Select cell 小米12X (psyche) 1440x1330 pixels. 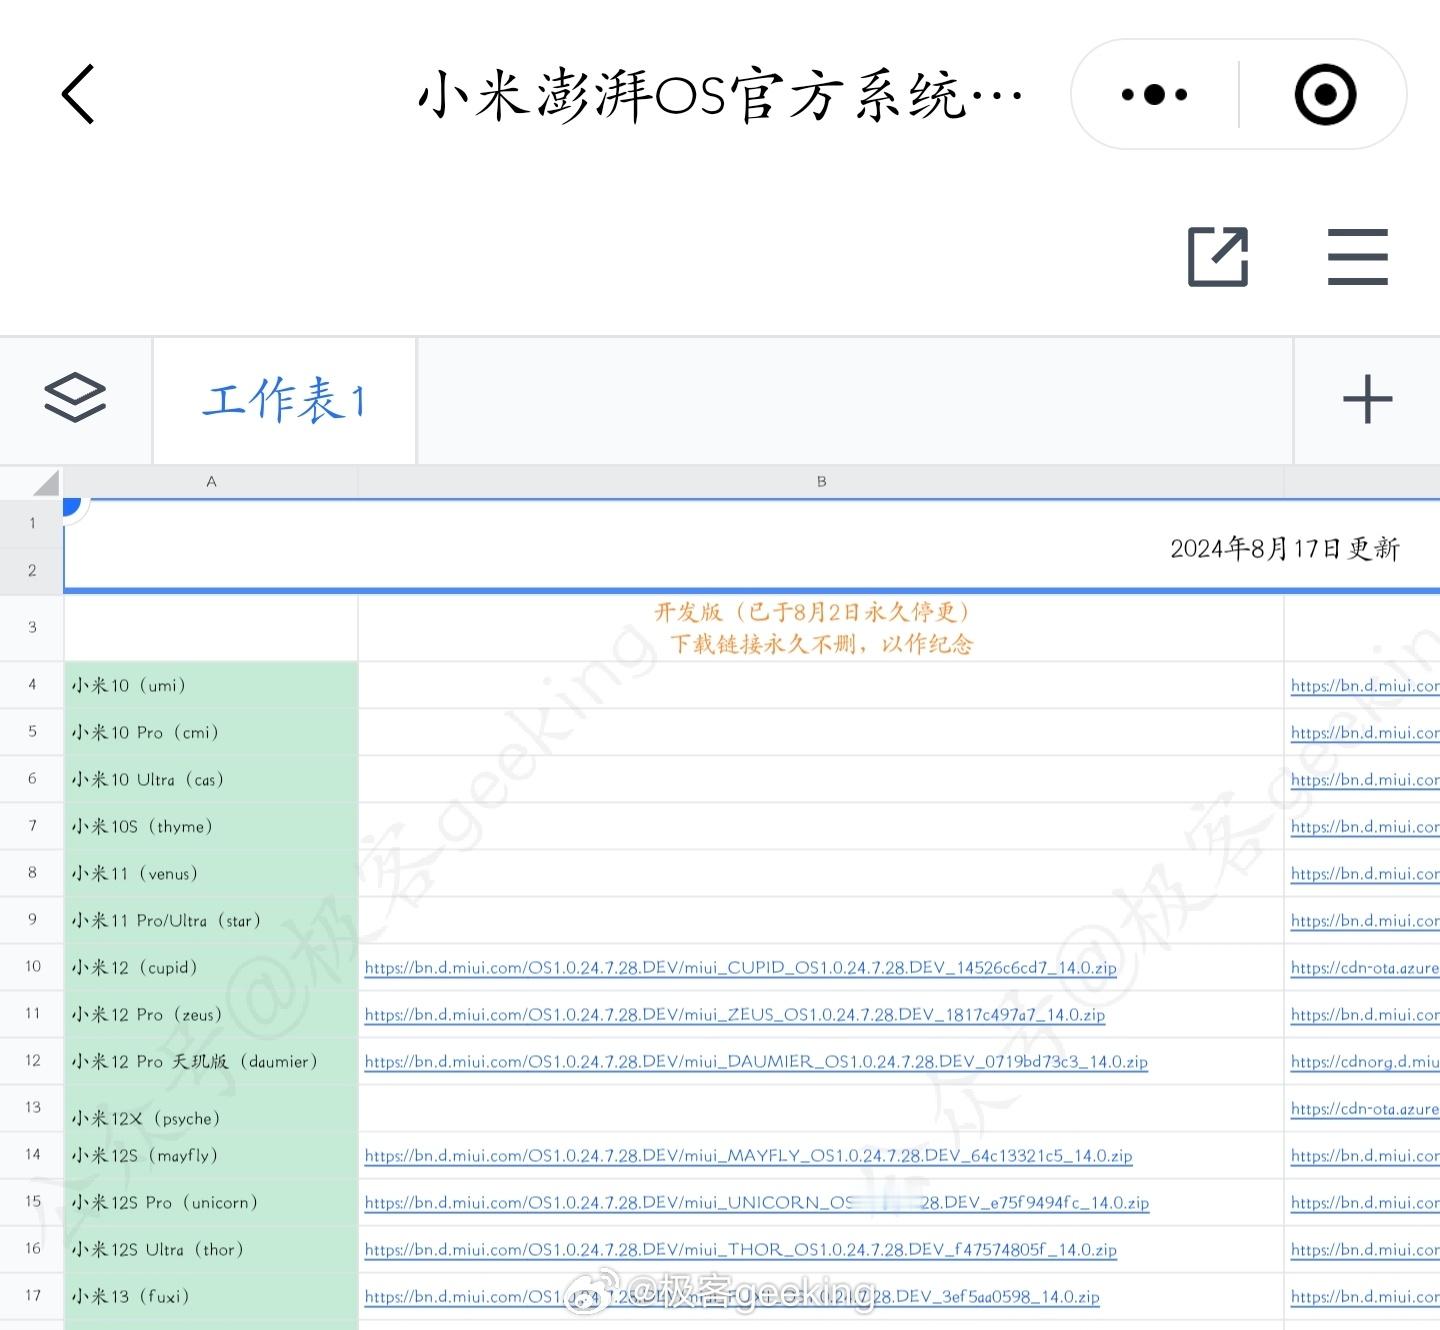coord(211,1108)
